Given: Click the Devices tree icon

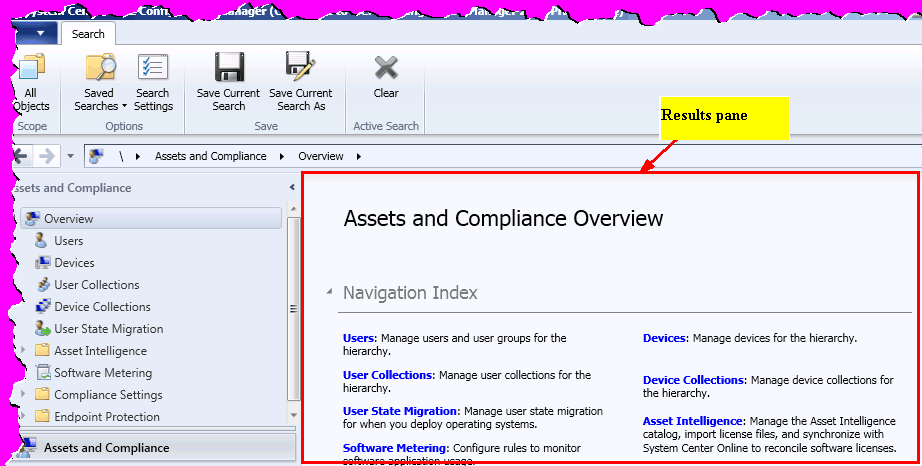Looking at the screenshot, I should (x=42, y=263).
